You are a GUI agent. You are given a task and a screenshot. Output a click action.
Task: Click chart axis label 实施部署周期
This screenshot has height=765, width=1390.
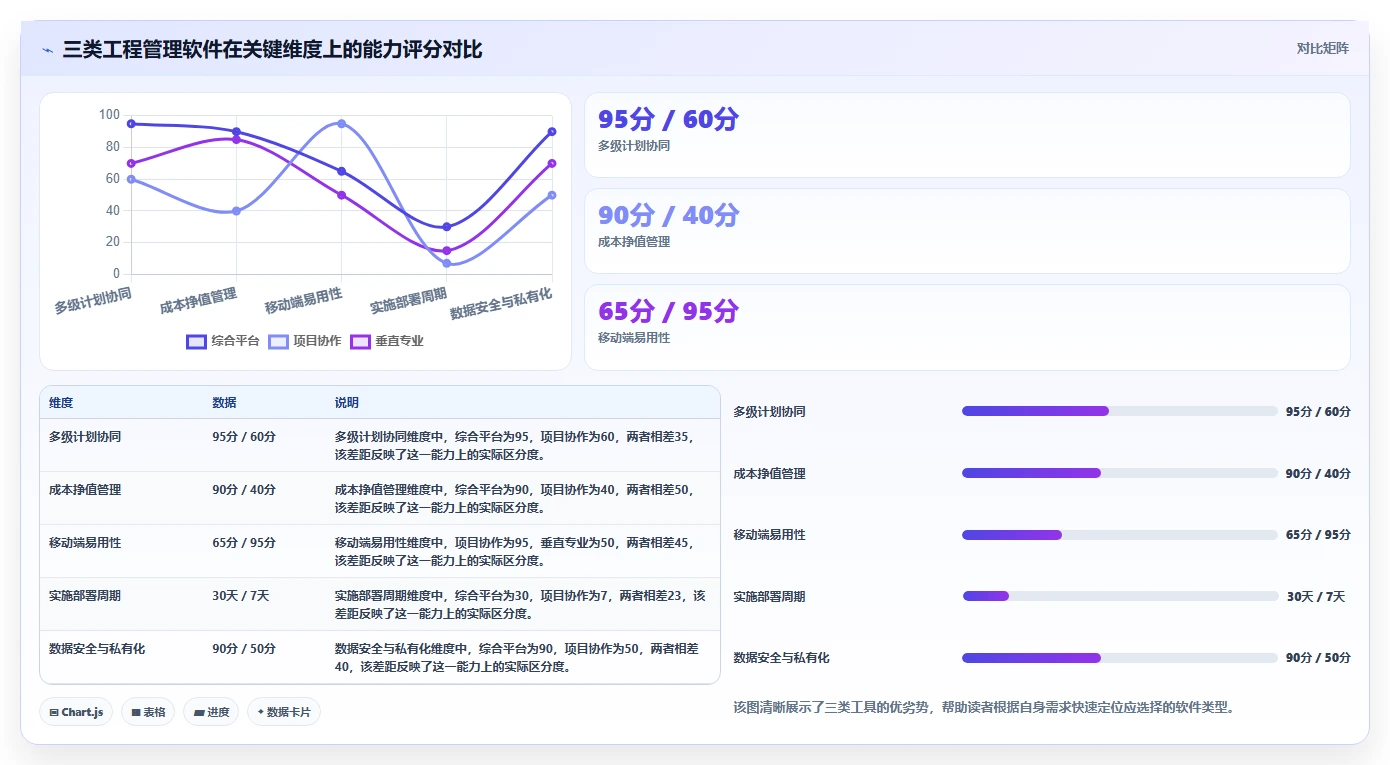pos(408,300)
